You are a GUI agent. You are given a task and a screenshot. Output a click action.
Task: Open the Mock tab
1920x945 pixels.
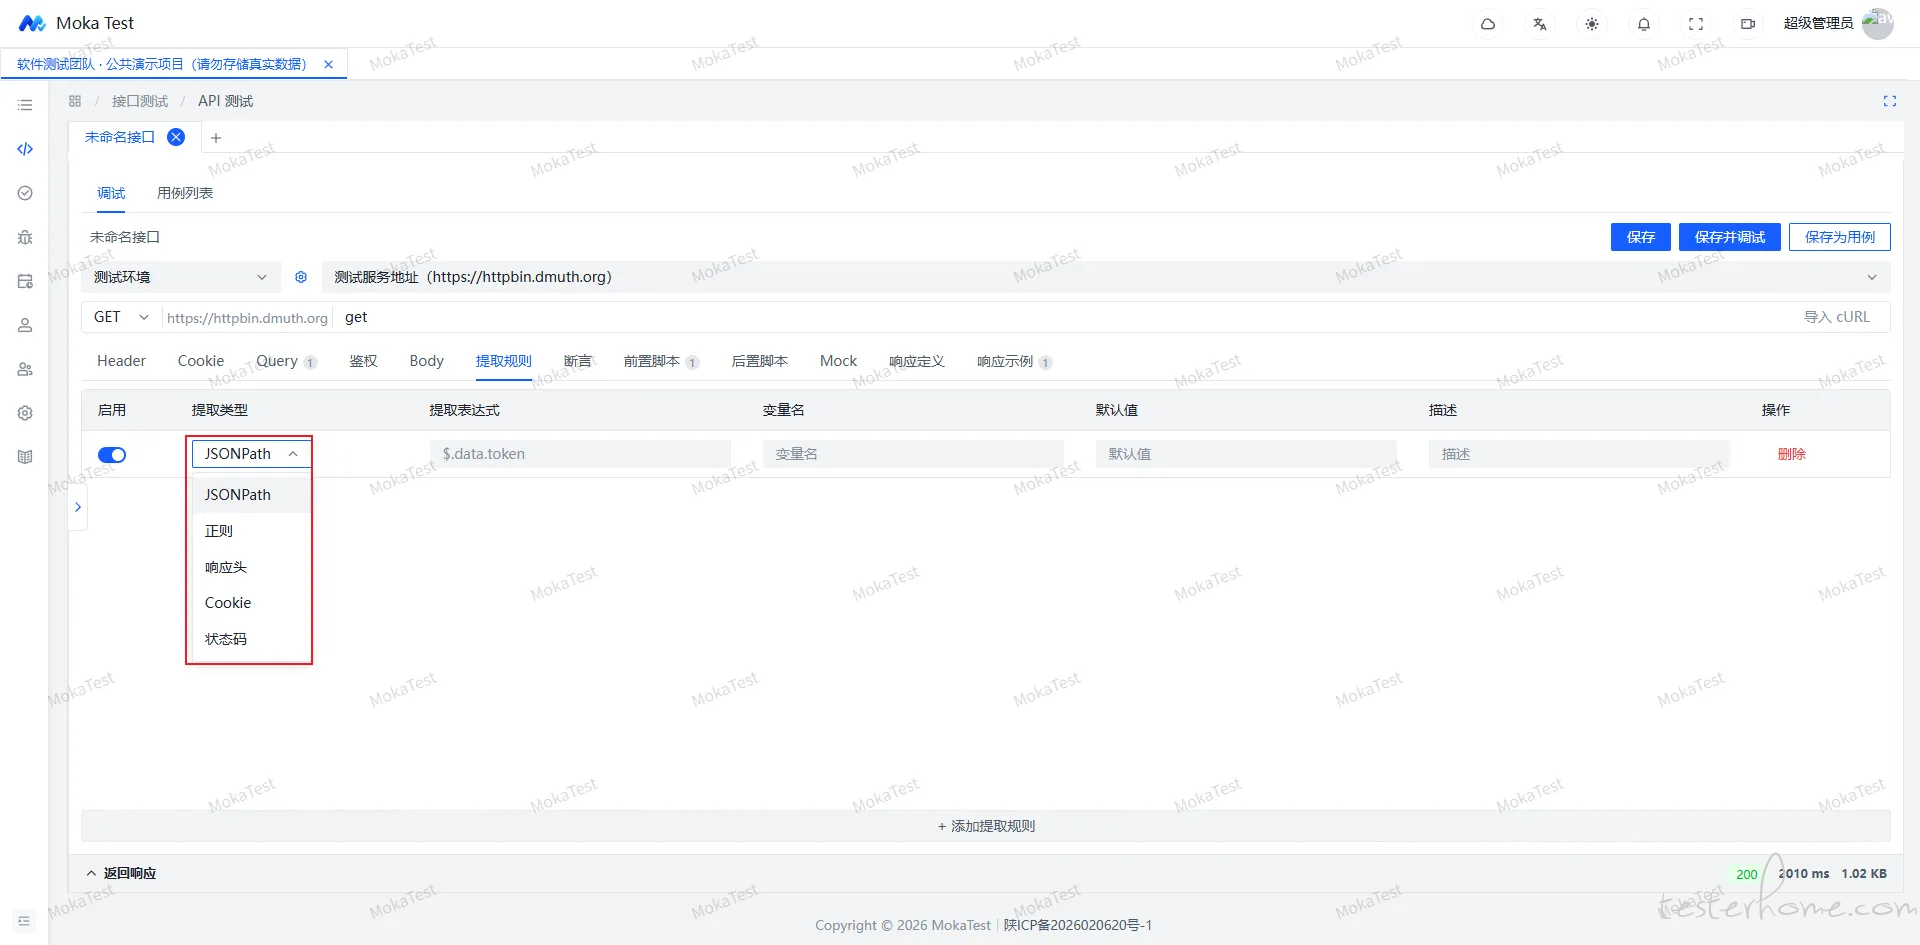coord(838,361)
